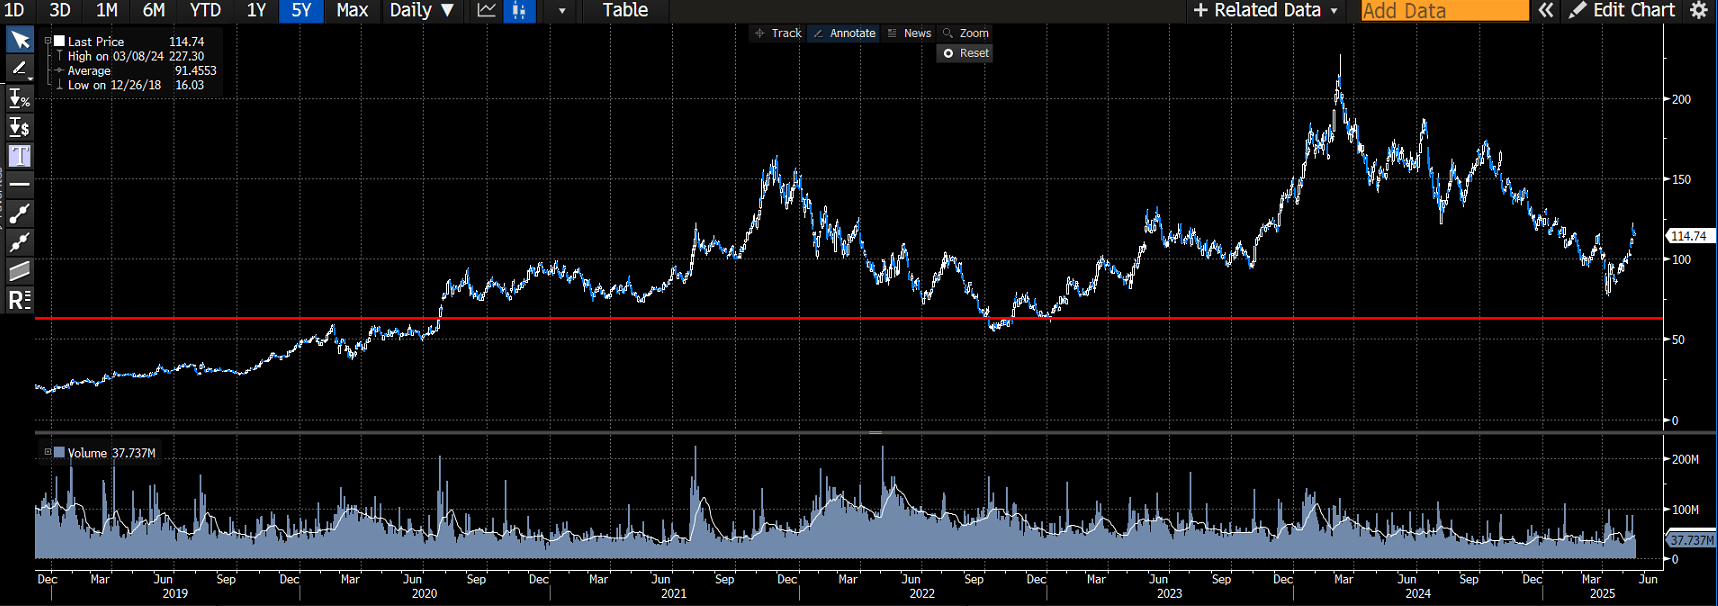Select the Reset radio option
Viewport: 1718px width, 606px height.
[949, 53]
